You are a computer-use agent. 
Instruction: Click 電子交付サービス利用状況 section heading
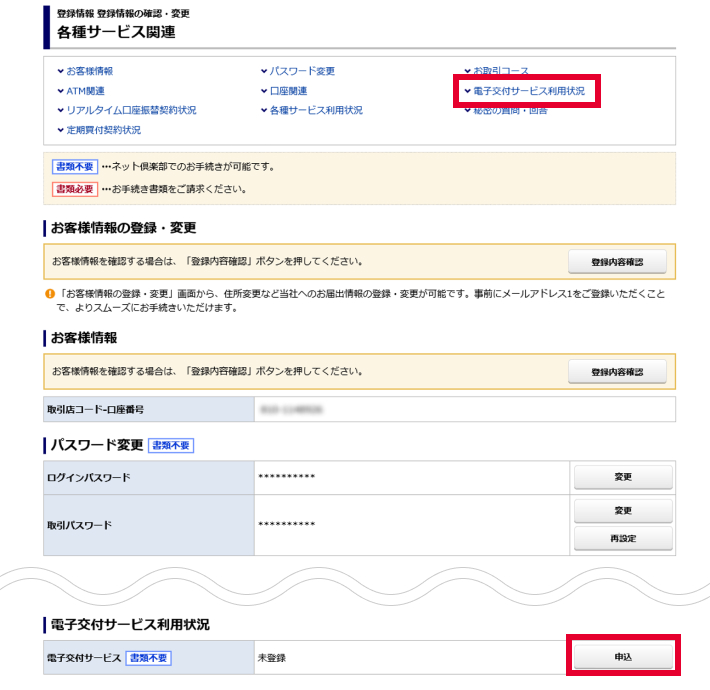click(130, 625)
